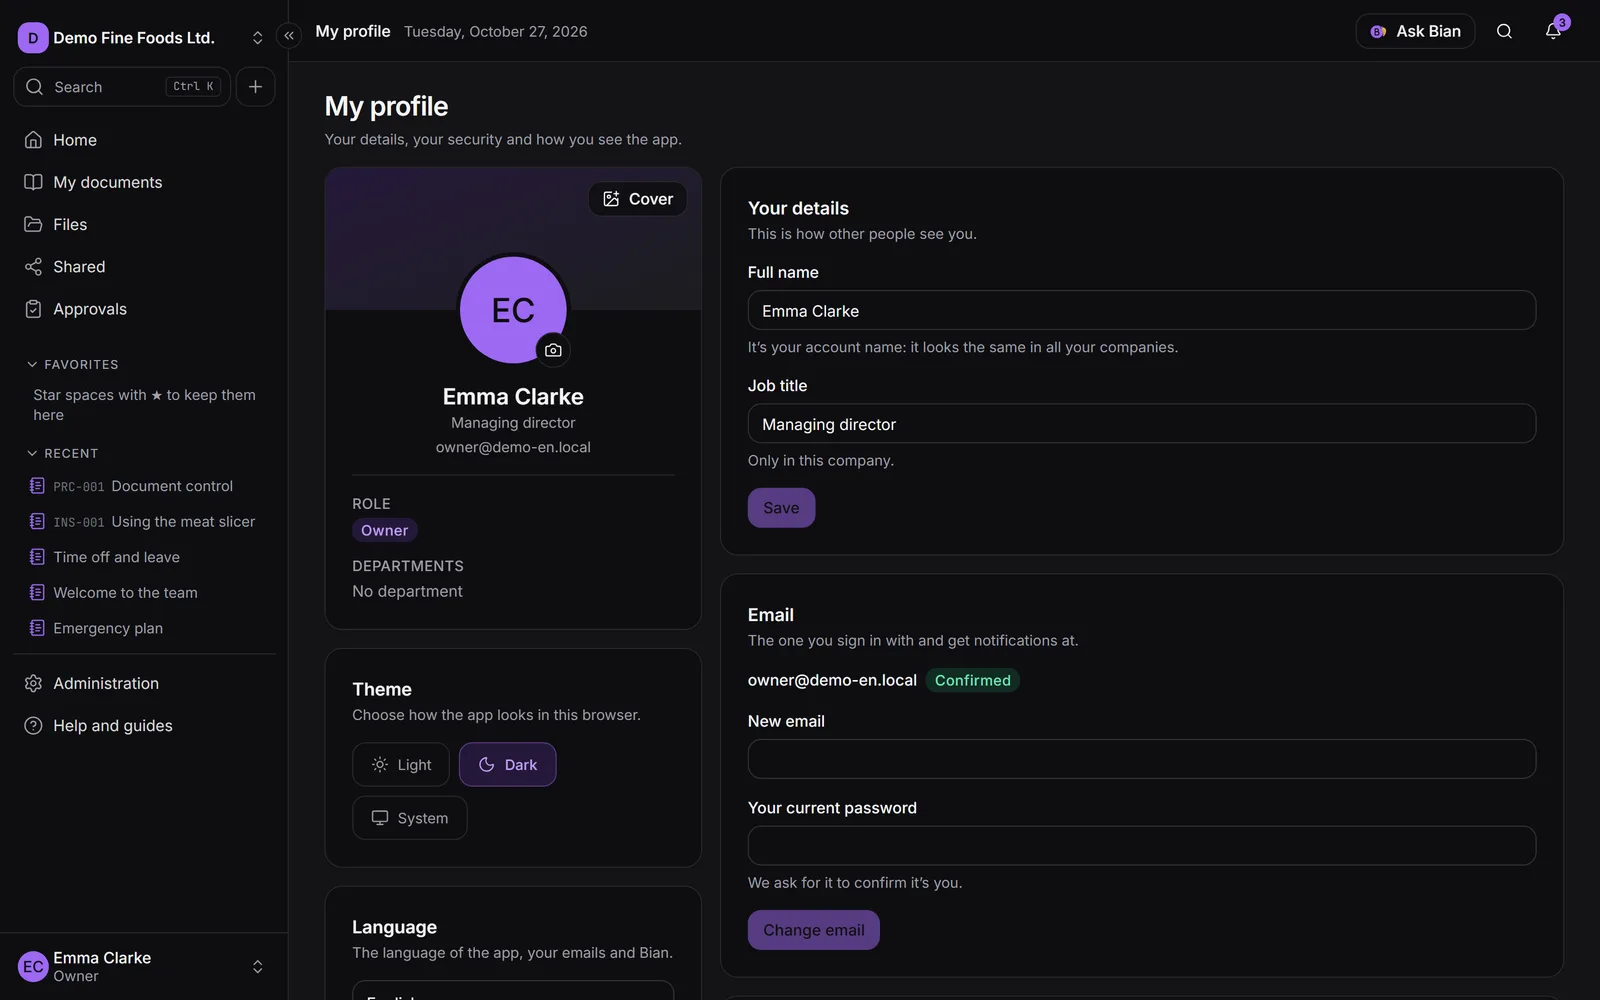The image size is (1600, 1000).
Task: Focus the Your current password field
Action: point(1142,846)
